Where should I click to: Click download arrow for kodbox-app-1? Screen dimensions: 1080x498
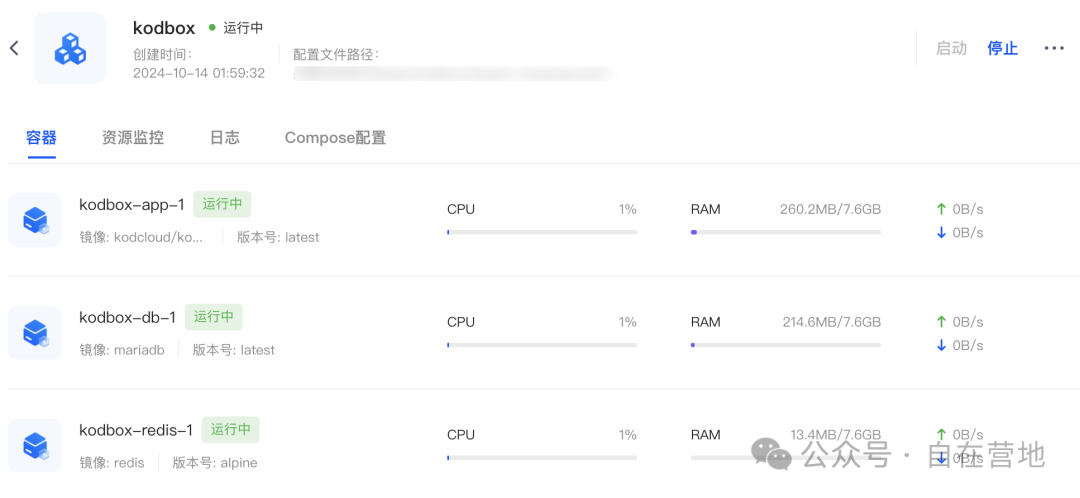click(x=941, y=232)
